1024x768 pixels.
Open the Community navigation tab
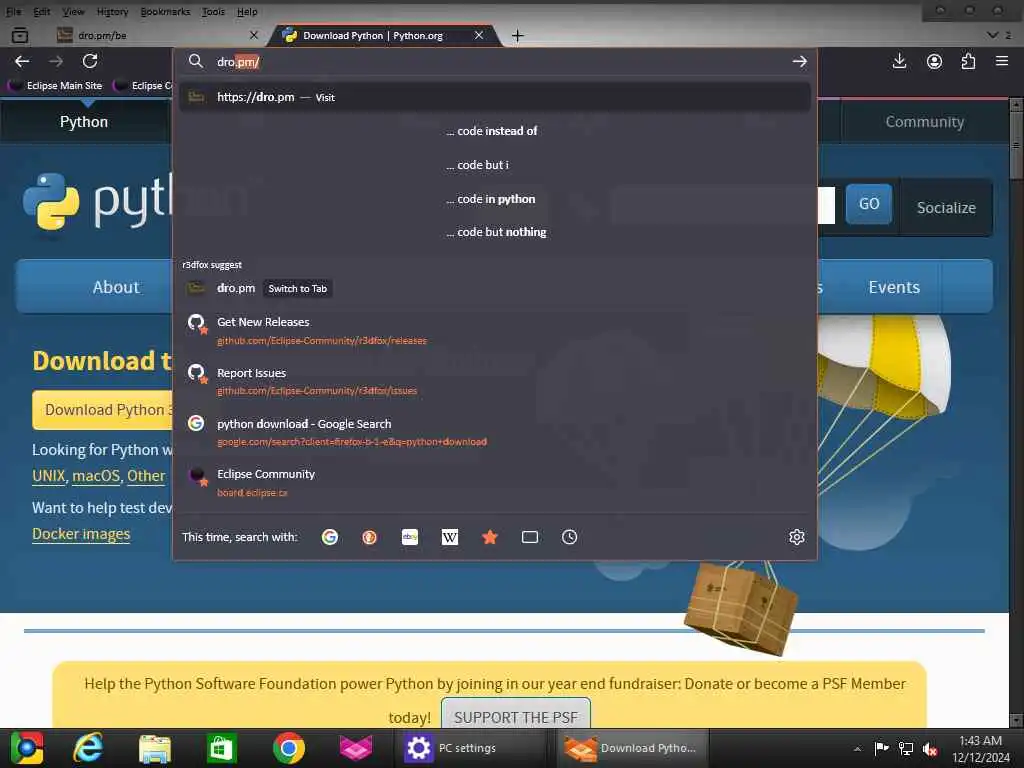tap(924, 122)
